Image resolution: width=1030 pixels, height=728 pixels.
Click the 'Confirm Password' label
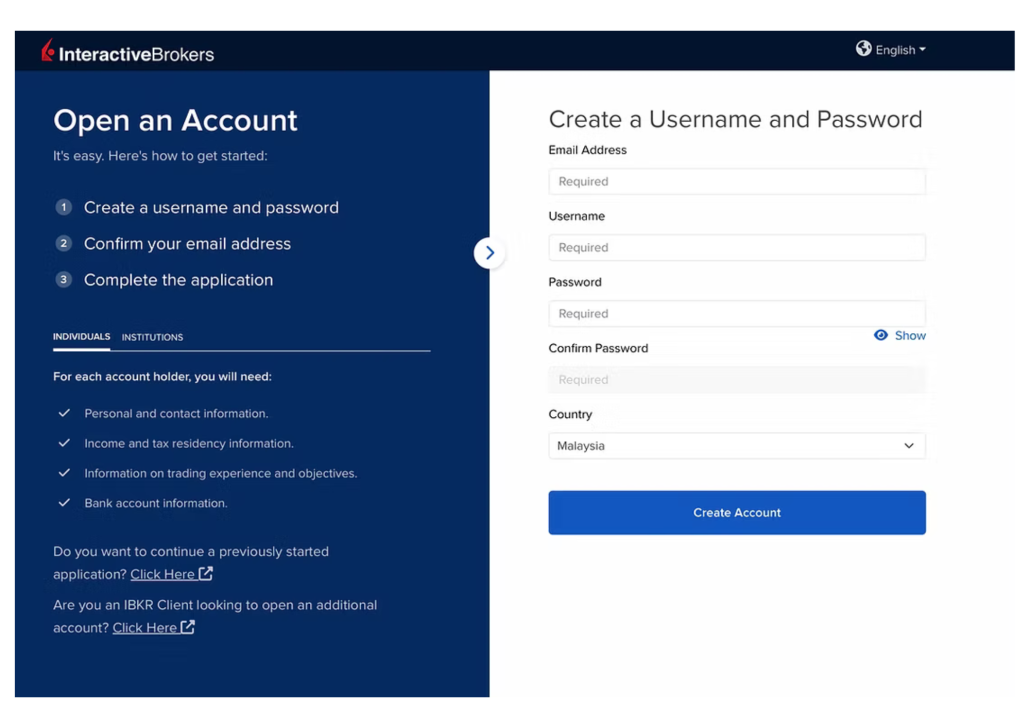click(598, 348)
